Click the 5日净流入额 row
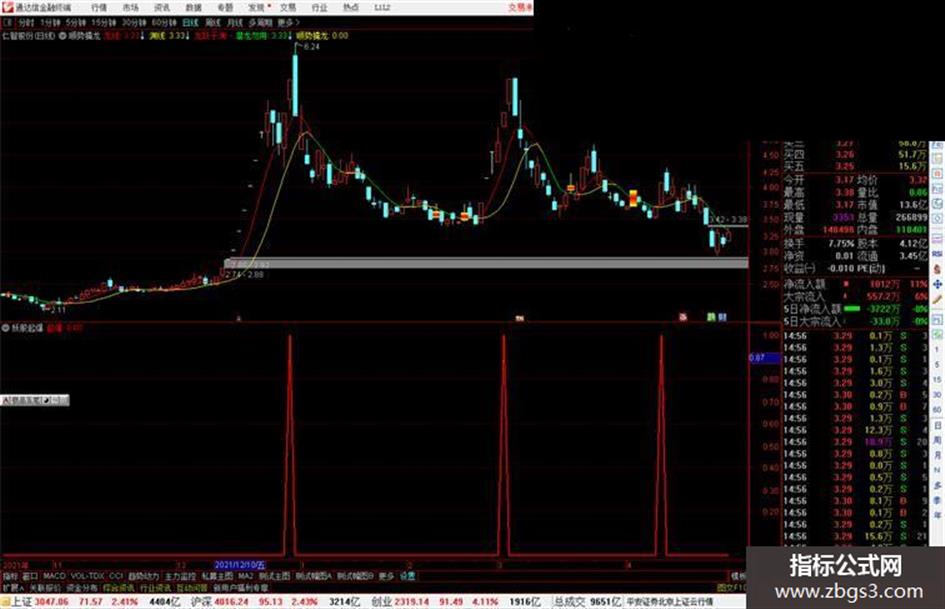This screenshot has height=609, width=945. (x=856, y=309)
